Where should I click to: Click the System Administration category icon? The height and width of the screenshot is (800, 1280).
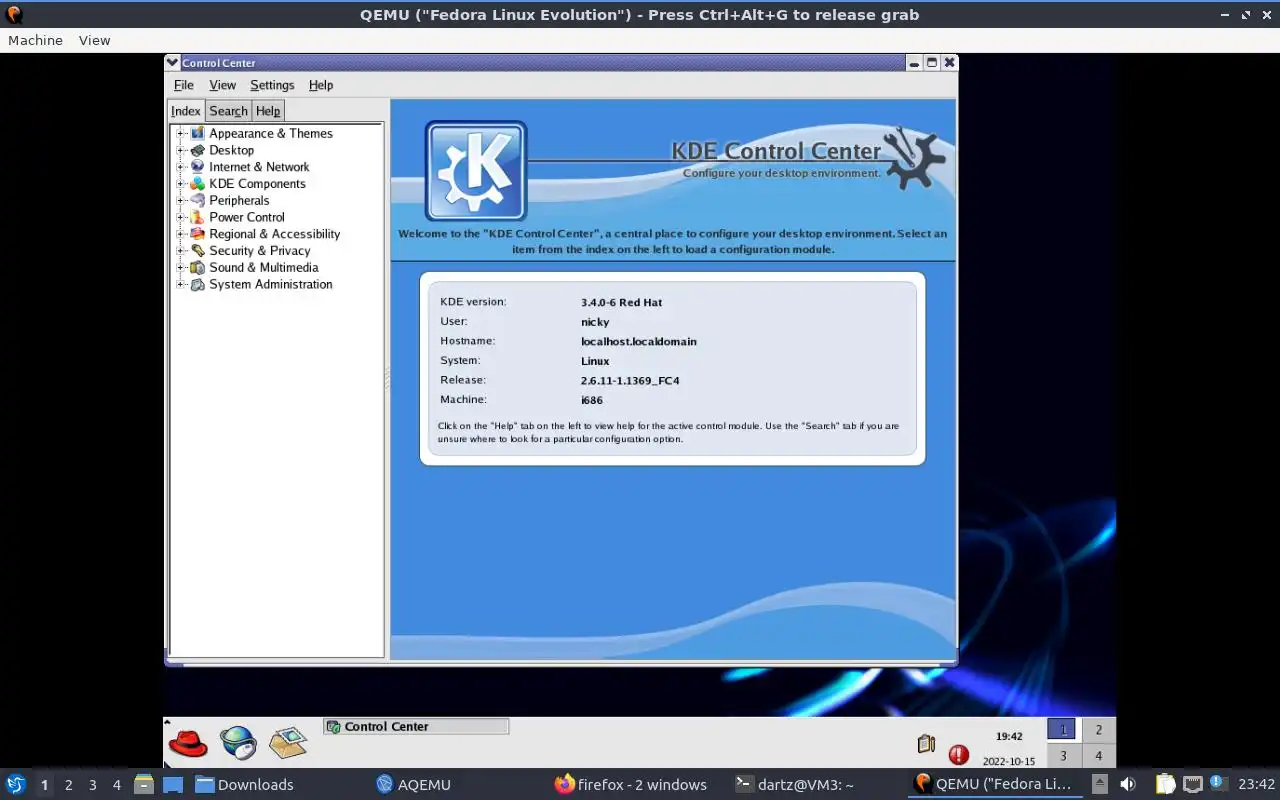pos(198,284)
